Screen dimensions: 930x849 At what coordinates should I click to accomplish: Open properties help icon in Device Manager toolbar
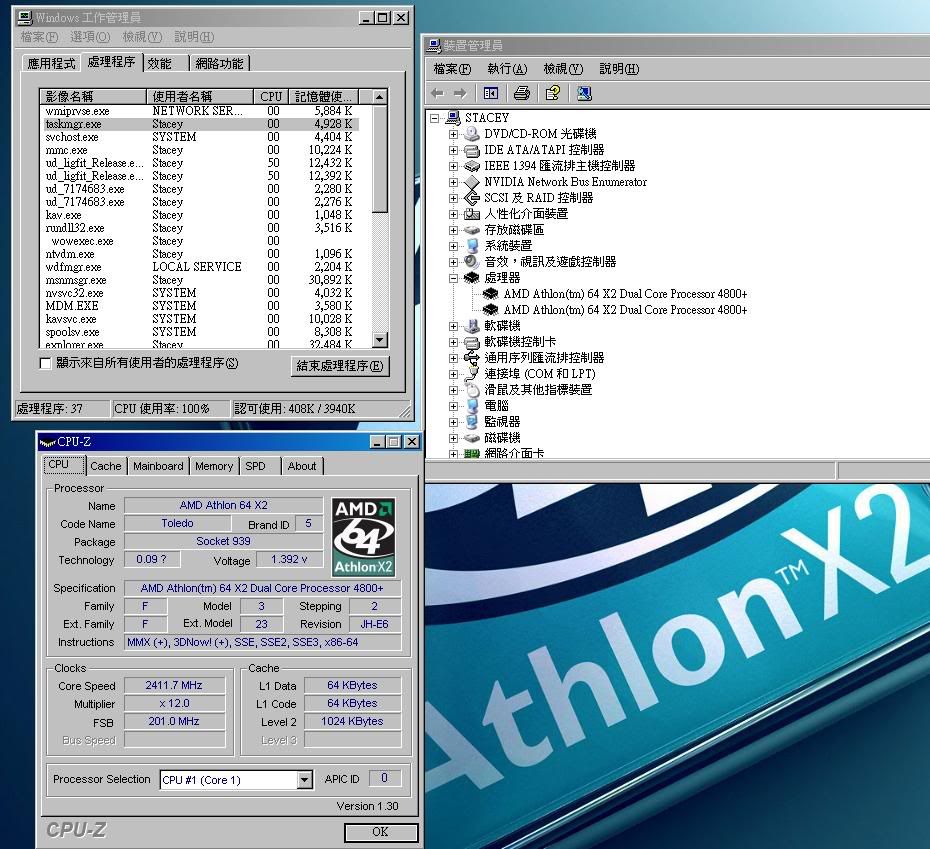coord(553,93)
